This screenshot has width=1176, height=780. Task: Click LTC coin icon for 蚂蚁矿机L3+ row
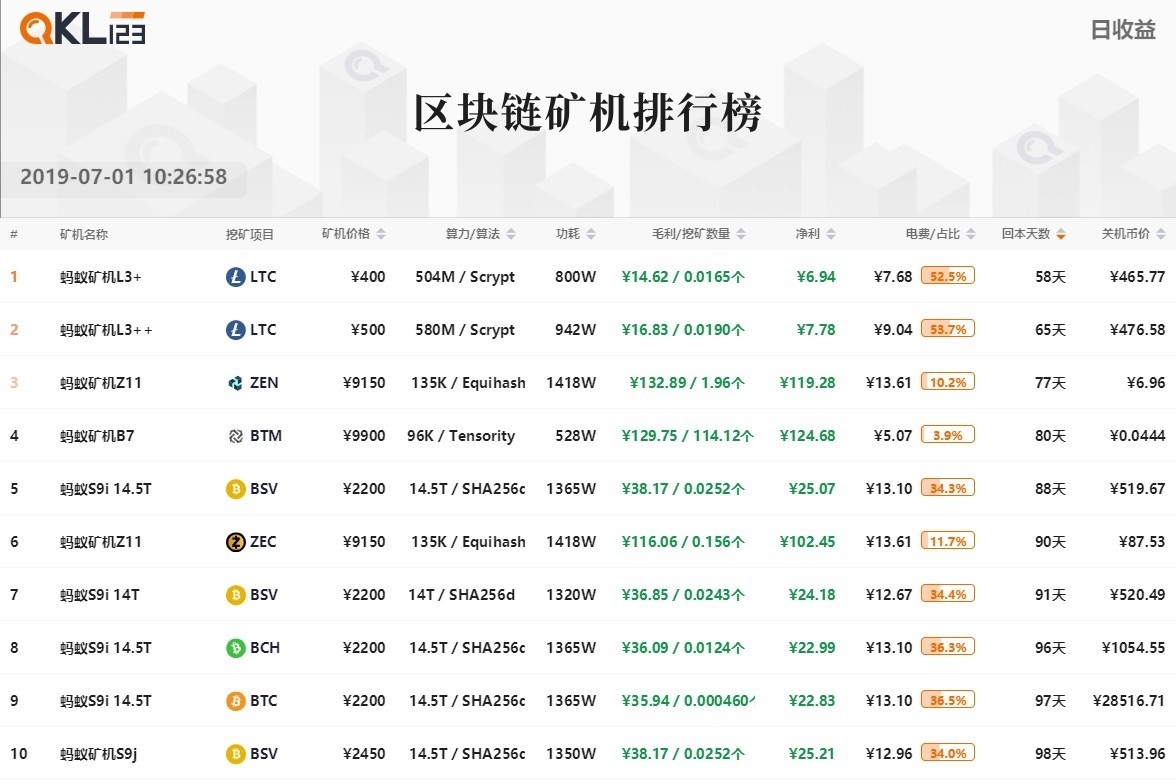tap(236, 277)
